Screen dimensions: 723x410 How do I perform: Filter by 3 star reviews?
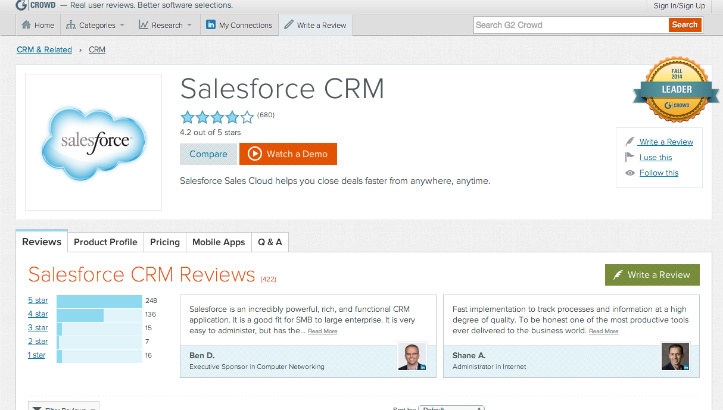[38, 327]
